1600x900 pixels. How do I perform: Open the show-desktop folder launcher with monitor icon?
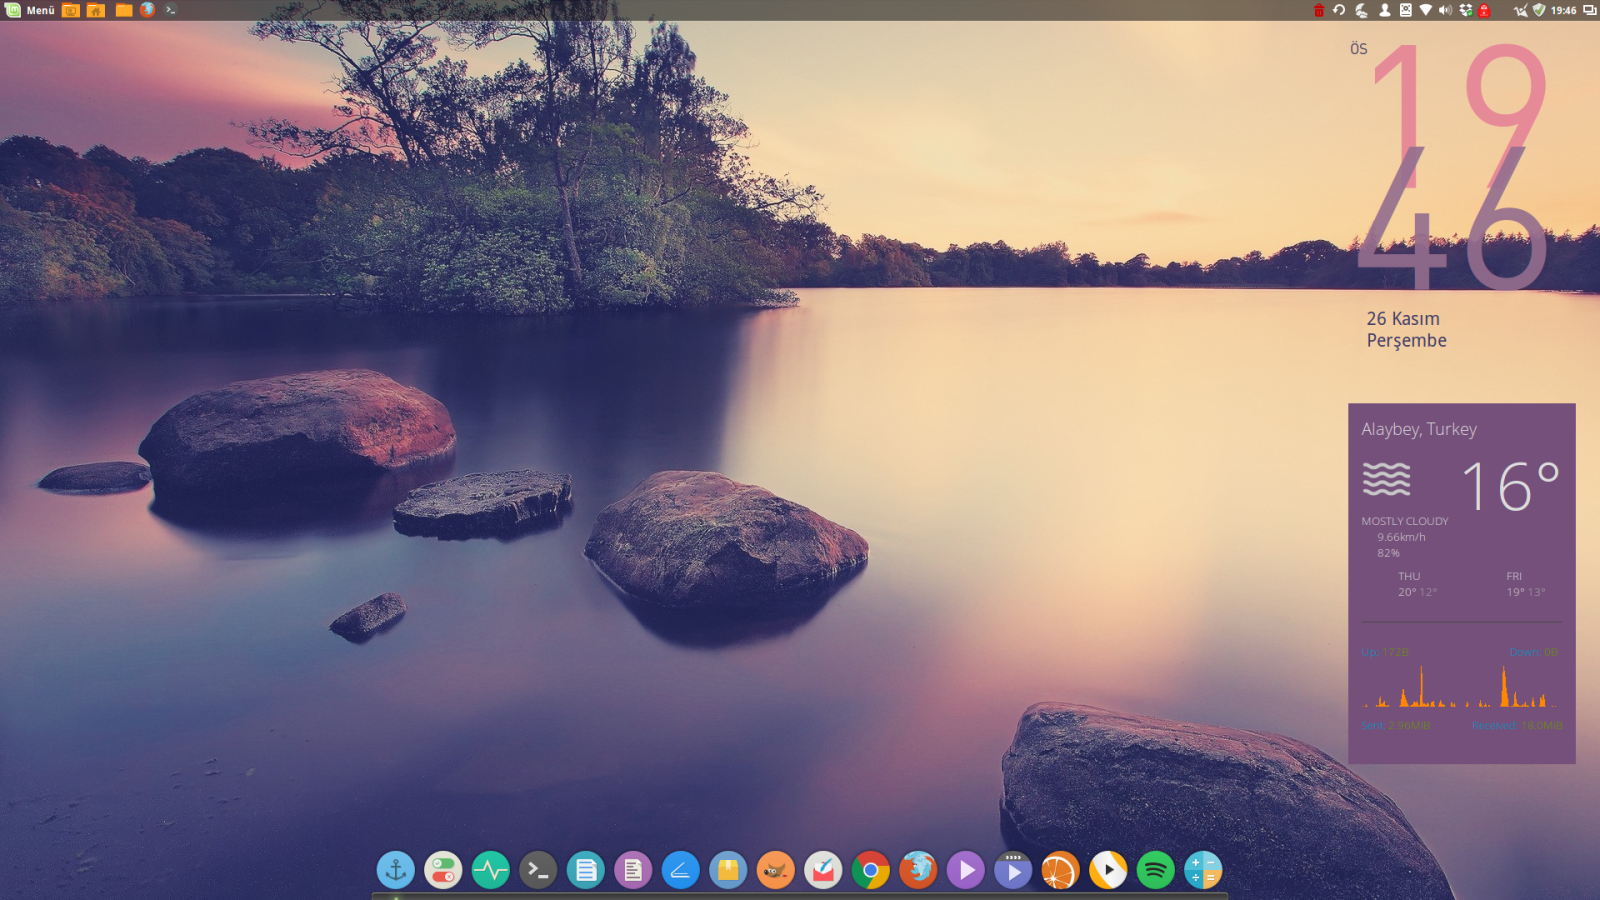[71, 10]
